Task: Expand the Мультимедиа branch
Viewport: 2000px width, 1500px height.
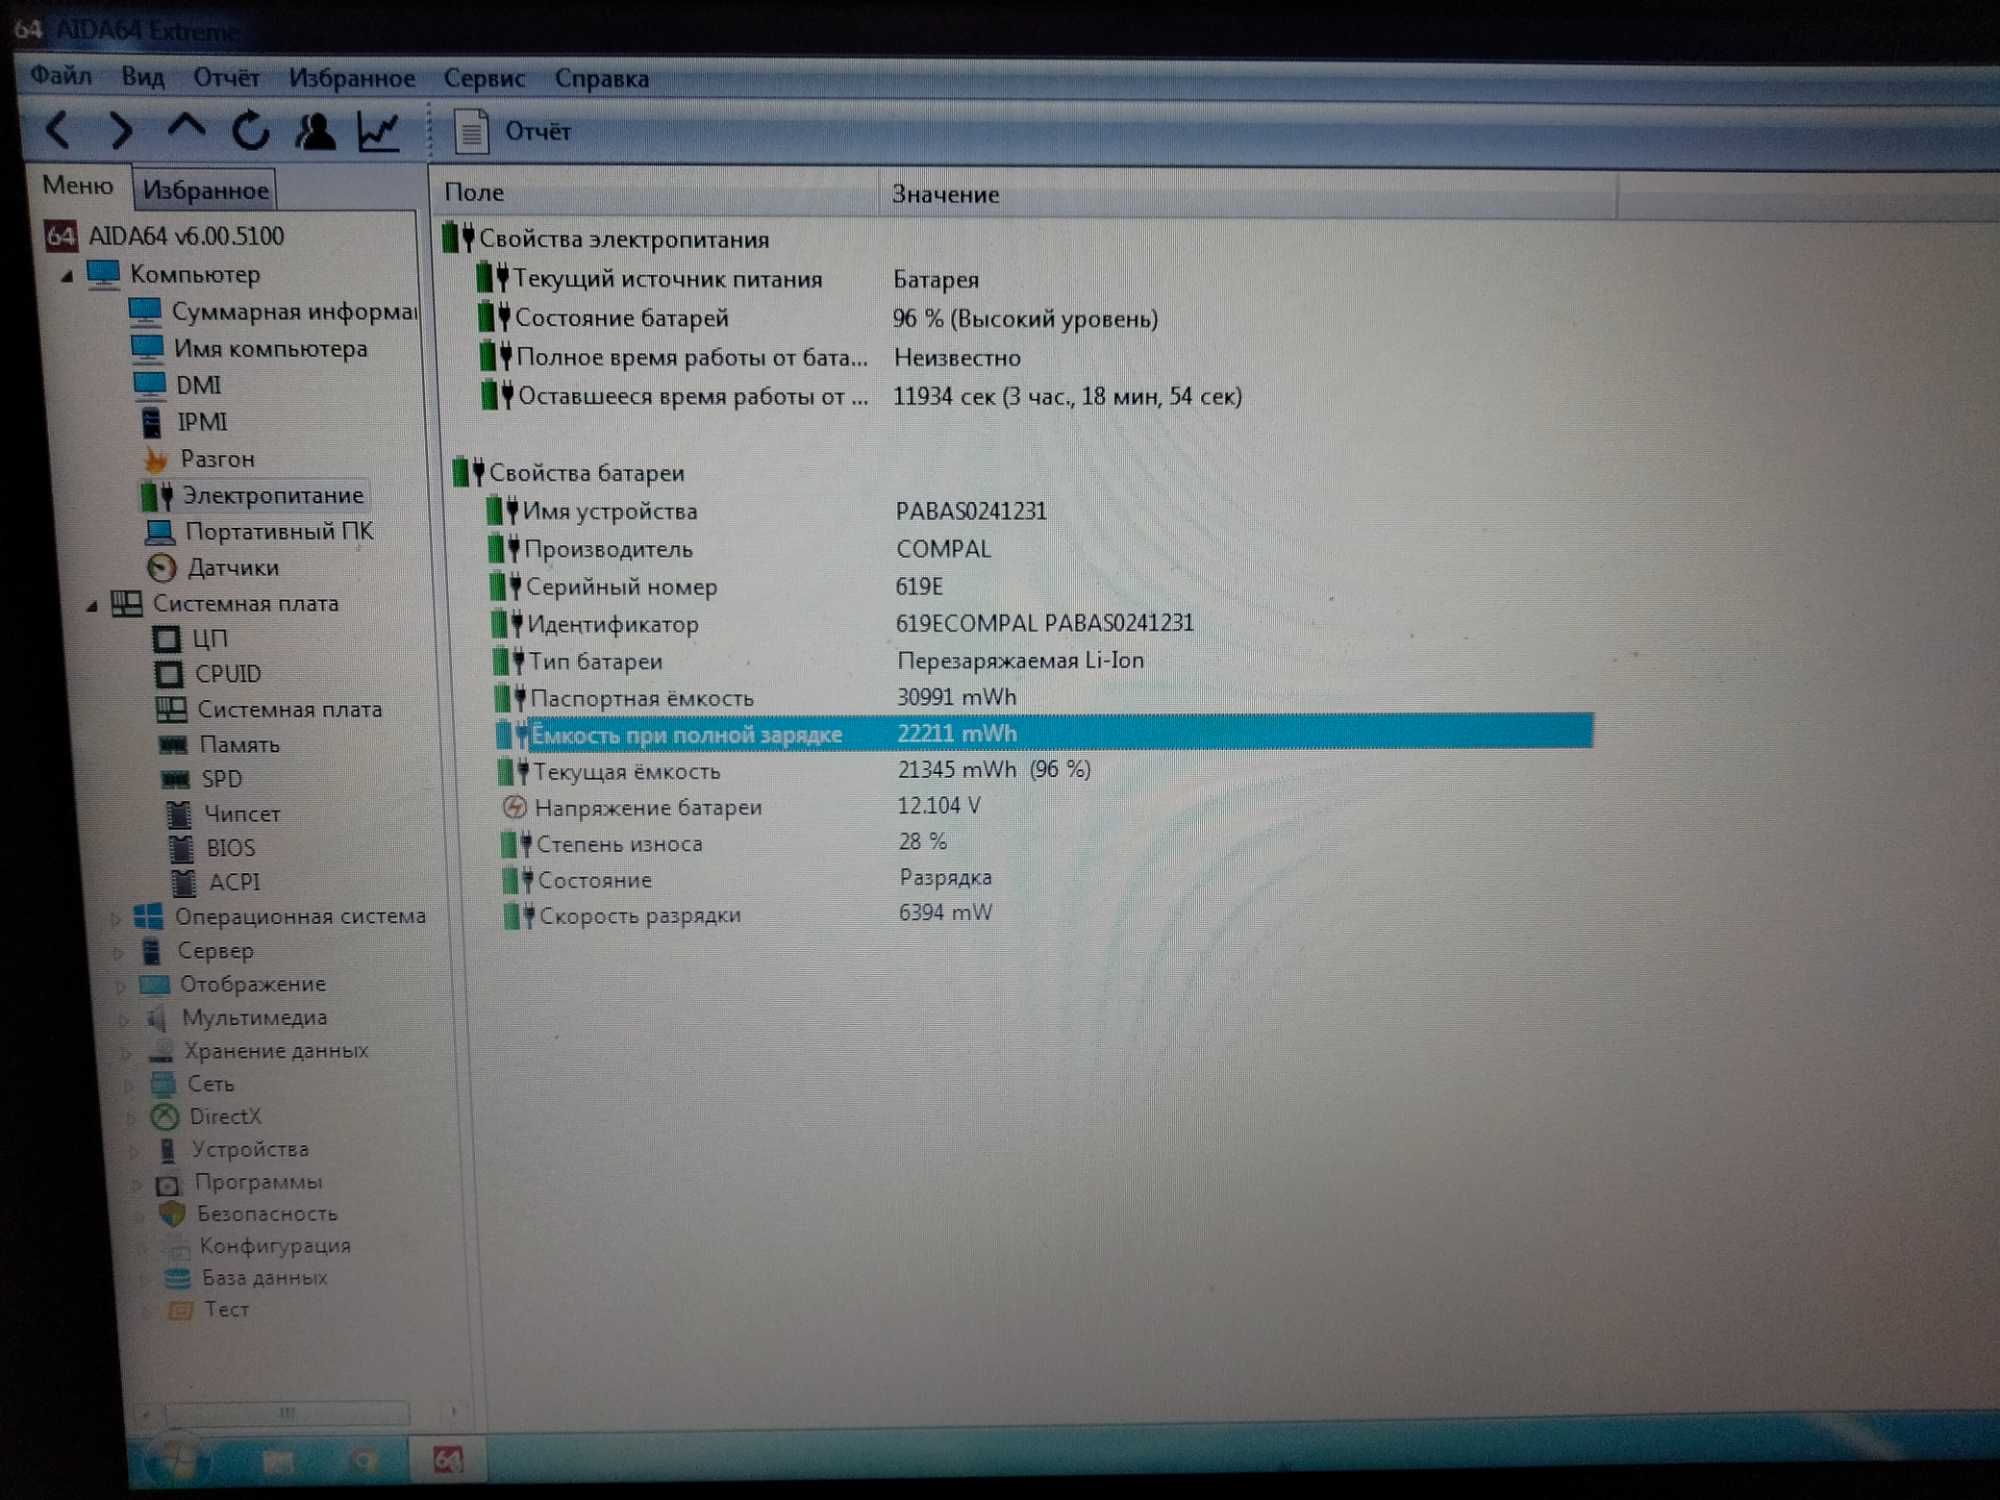Action: point(124,1020)
